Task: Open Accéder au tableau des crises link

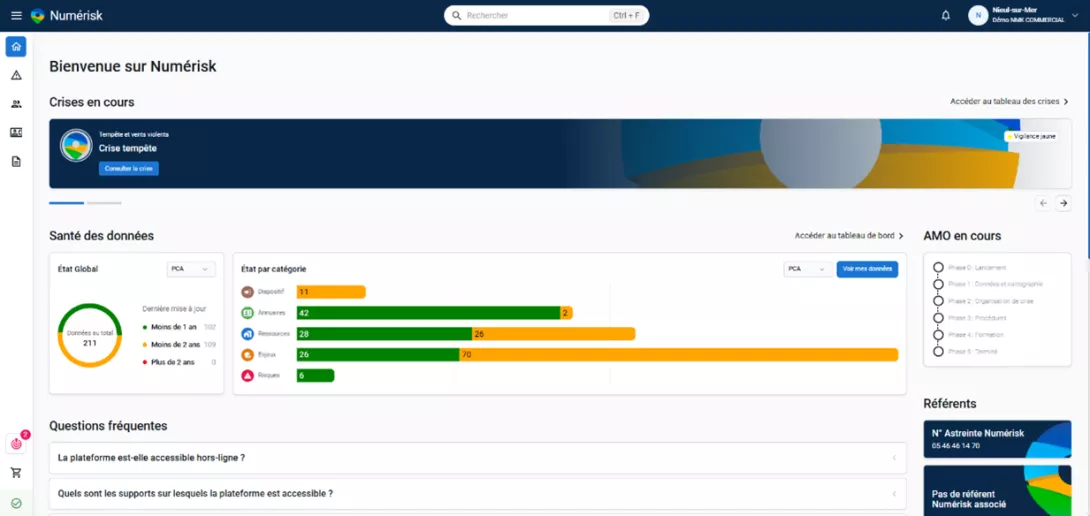Action: (1009, 102)
